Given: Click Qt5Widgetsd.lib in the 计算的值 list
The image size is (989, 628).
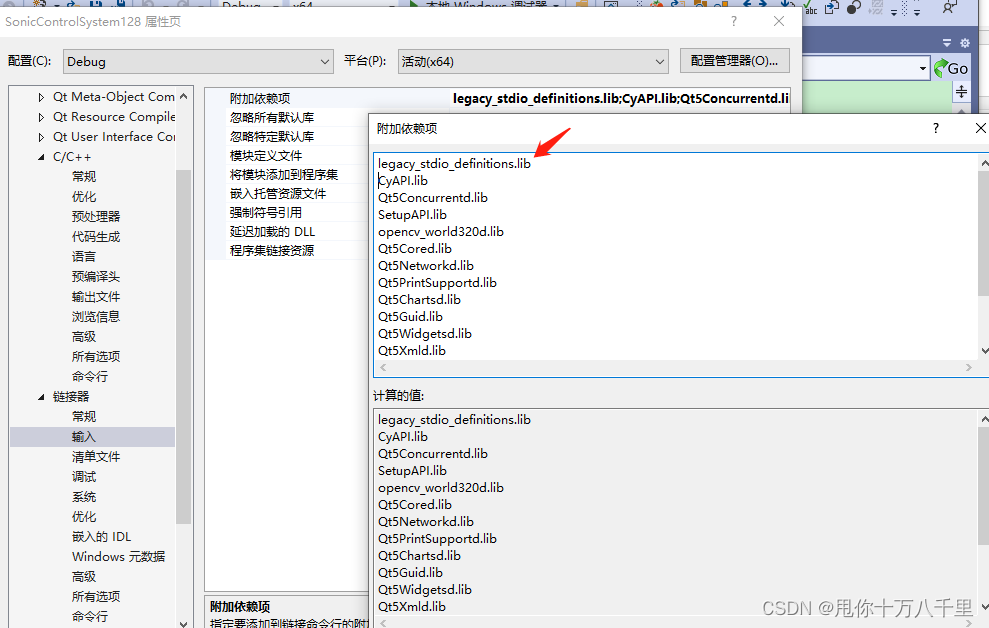Looking at the screenshot, I should coord(425,590).
